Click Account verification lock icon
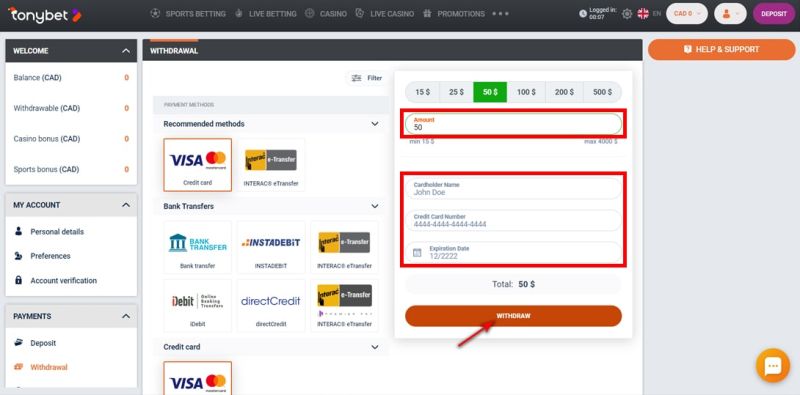This screenshot has height=395, width=800. tap(18, 280)
